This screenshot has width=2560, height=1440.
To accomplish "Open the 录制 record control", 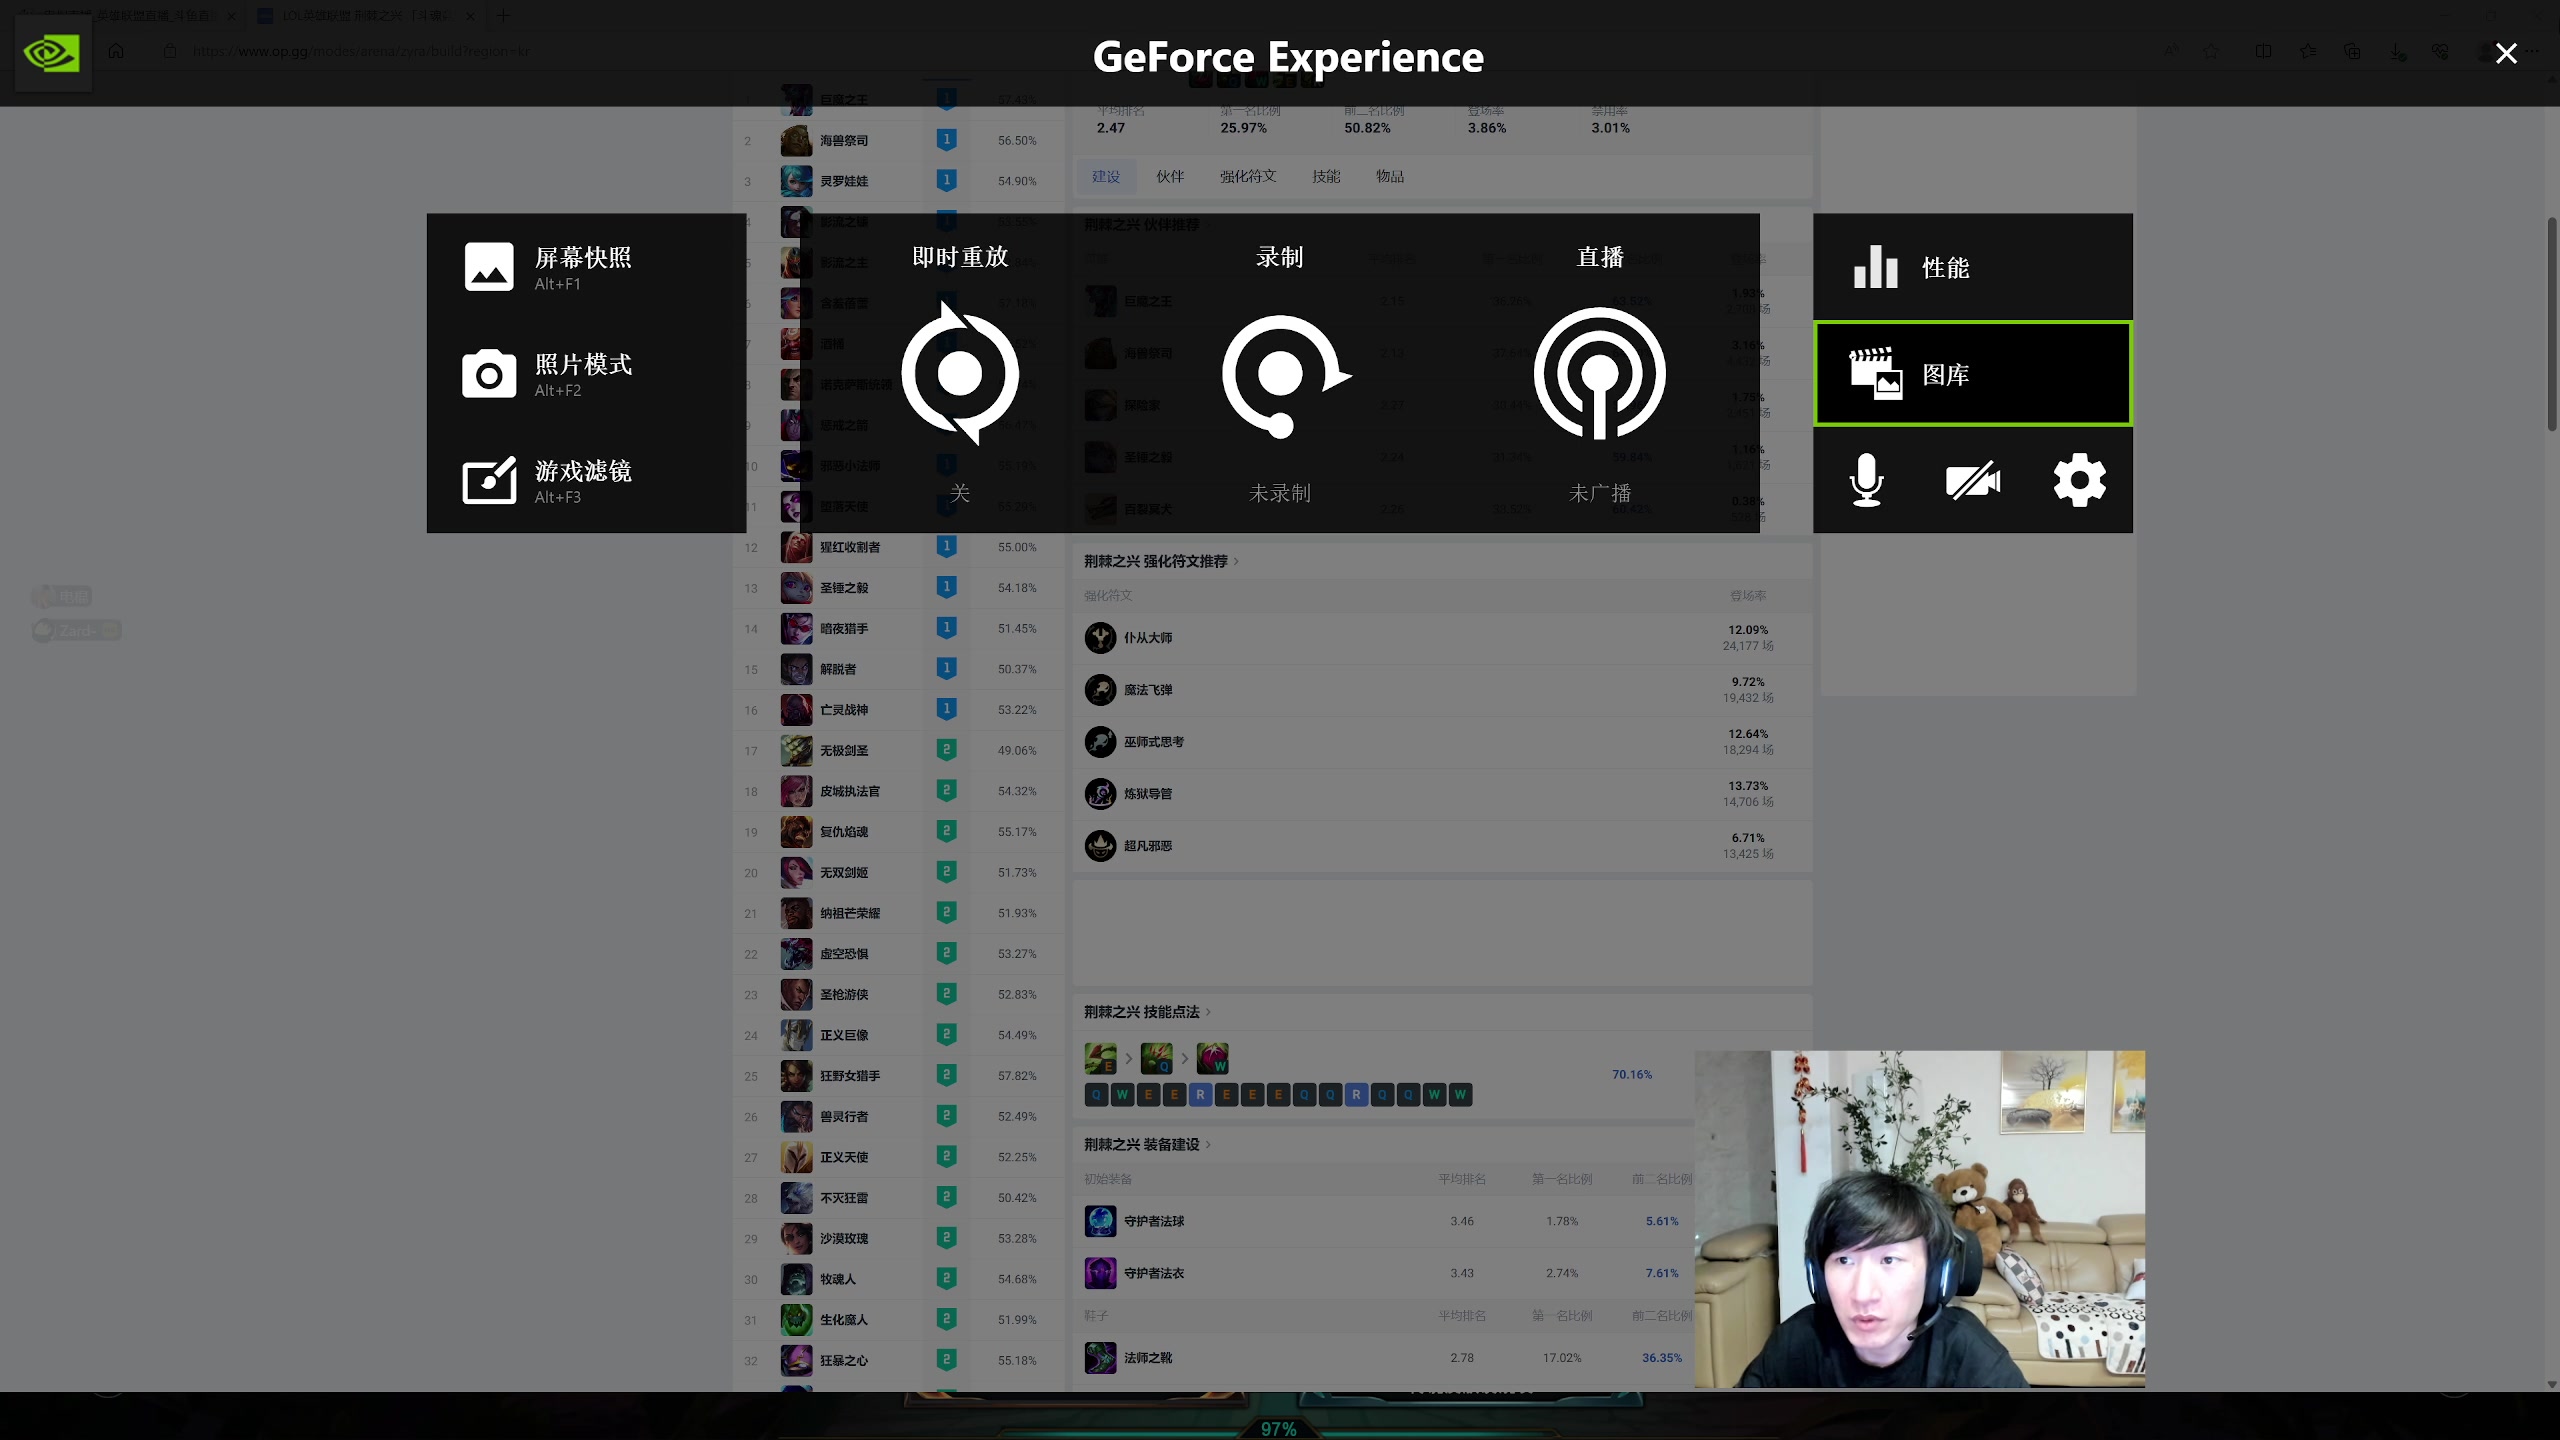I will (1280, 373).
